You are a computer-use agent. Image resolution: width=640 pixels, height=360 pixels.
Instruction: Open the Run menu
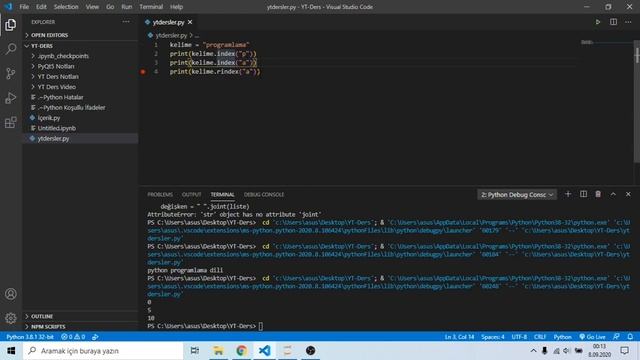(x=127, y=7)
